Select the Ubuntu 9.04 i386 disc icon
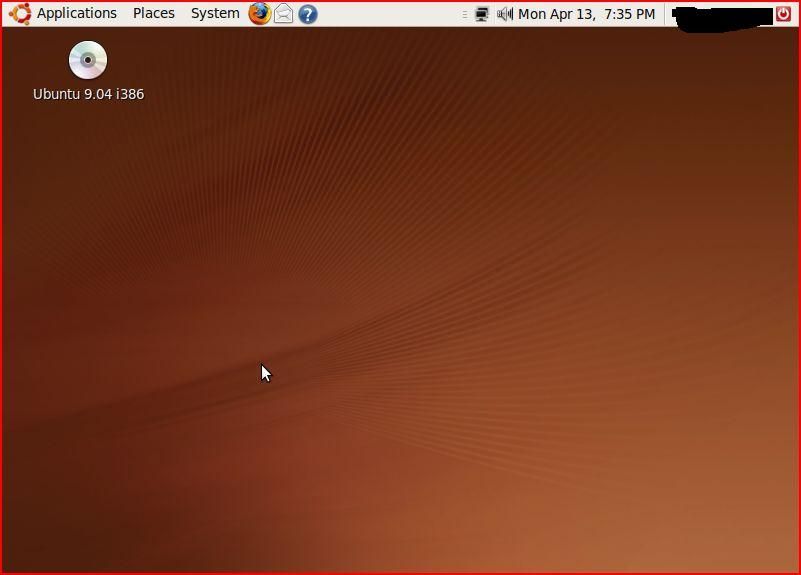The height and width of the screenshot is (575, 801). click(88, 60)
